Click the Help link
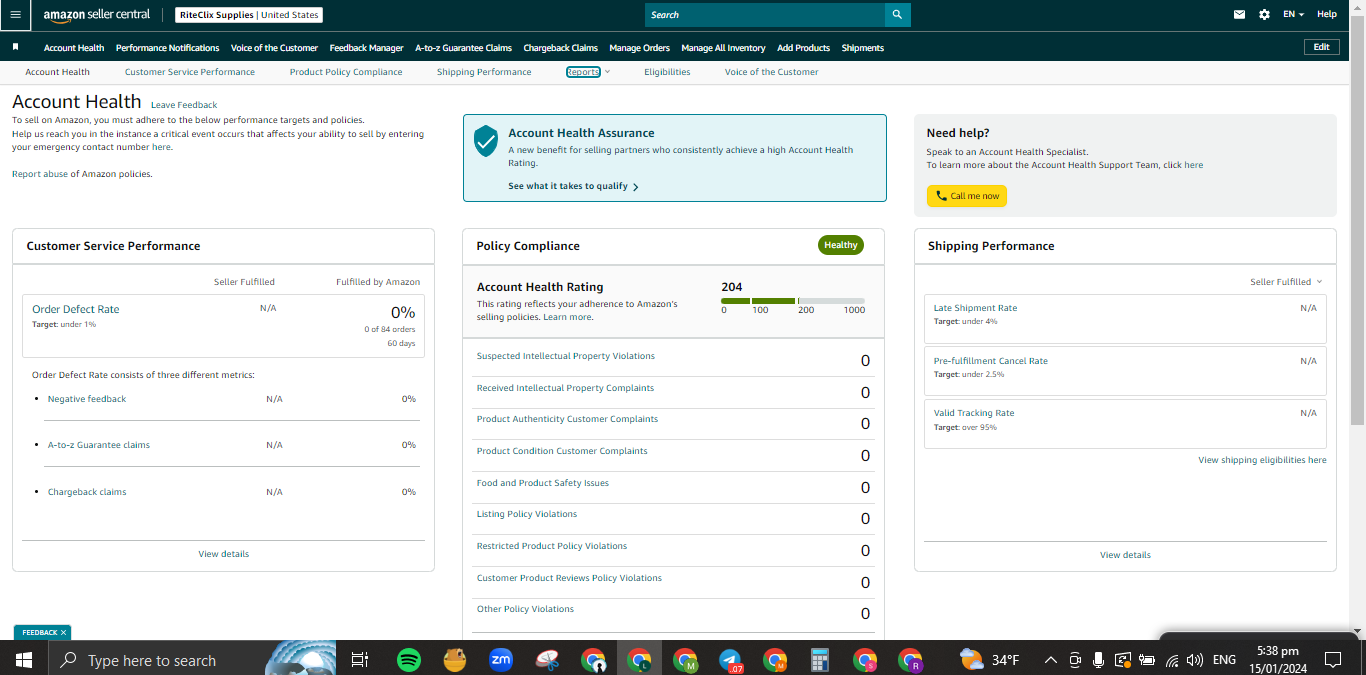1366x675 pixels. pos(1327,15)
